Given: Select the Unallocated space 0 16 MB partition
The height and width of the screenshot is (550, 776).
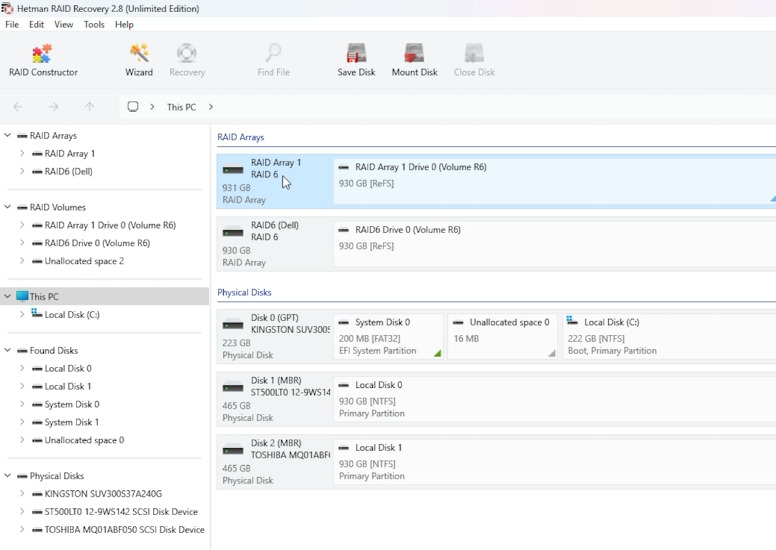Looking at the screenshot, I should [502, 337].
